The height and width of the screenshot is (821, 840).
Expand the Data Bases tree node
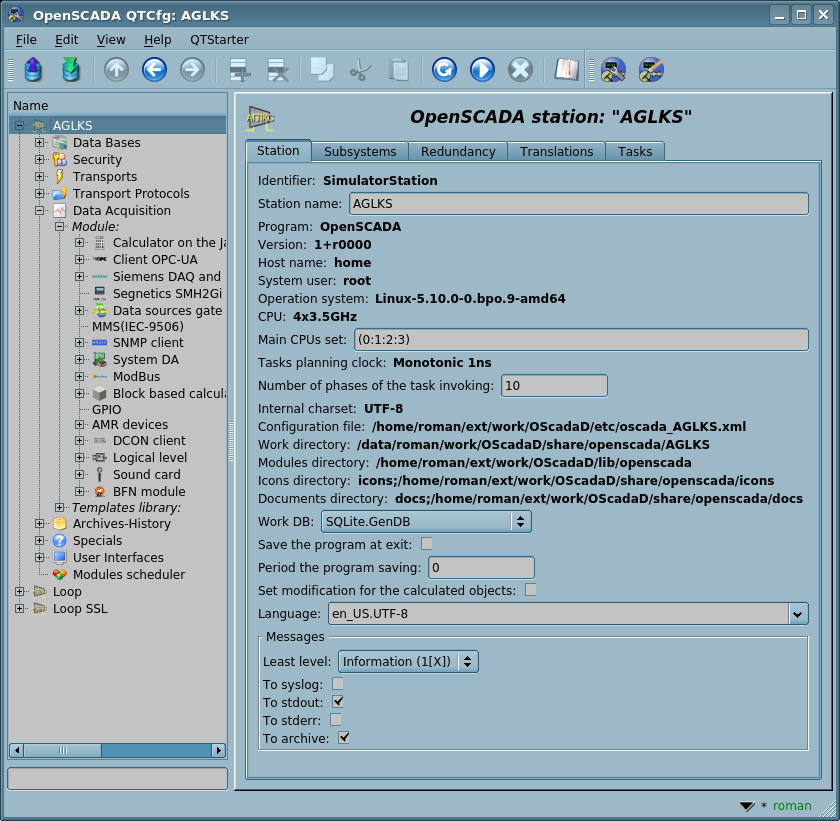[39, 142]
